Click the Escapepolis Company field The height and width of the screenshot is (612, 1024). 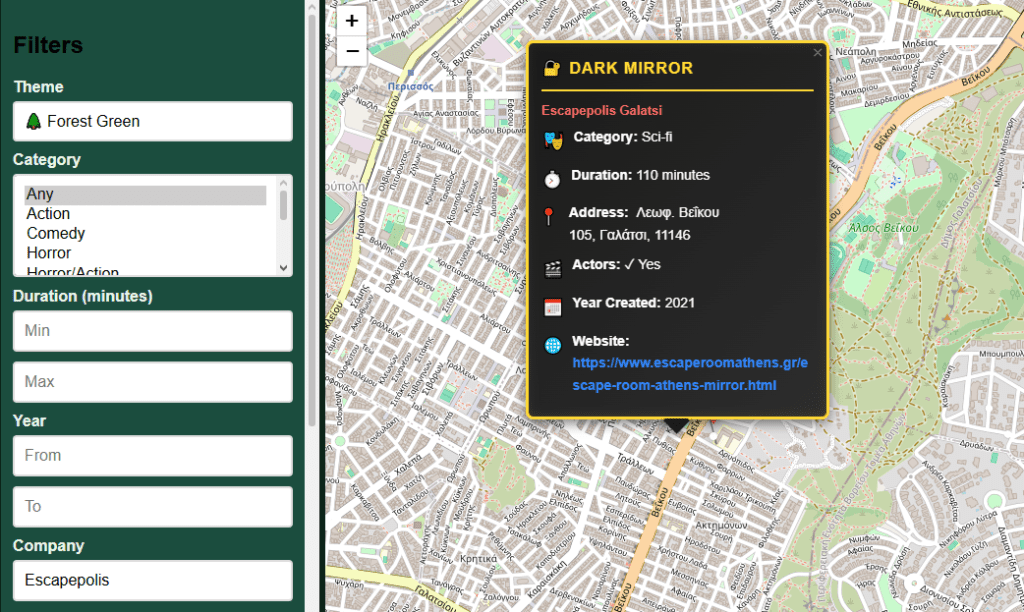click(x=152, y=580)
